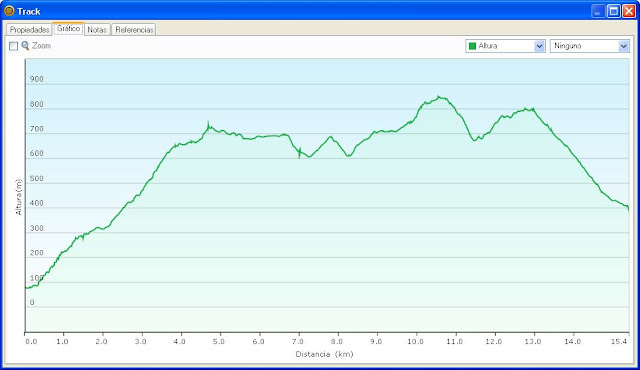Expand the Altura dropdown arrow
Image resolution: width=640 pixels, height=370 pixels.
(539, 46)
